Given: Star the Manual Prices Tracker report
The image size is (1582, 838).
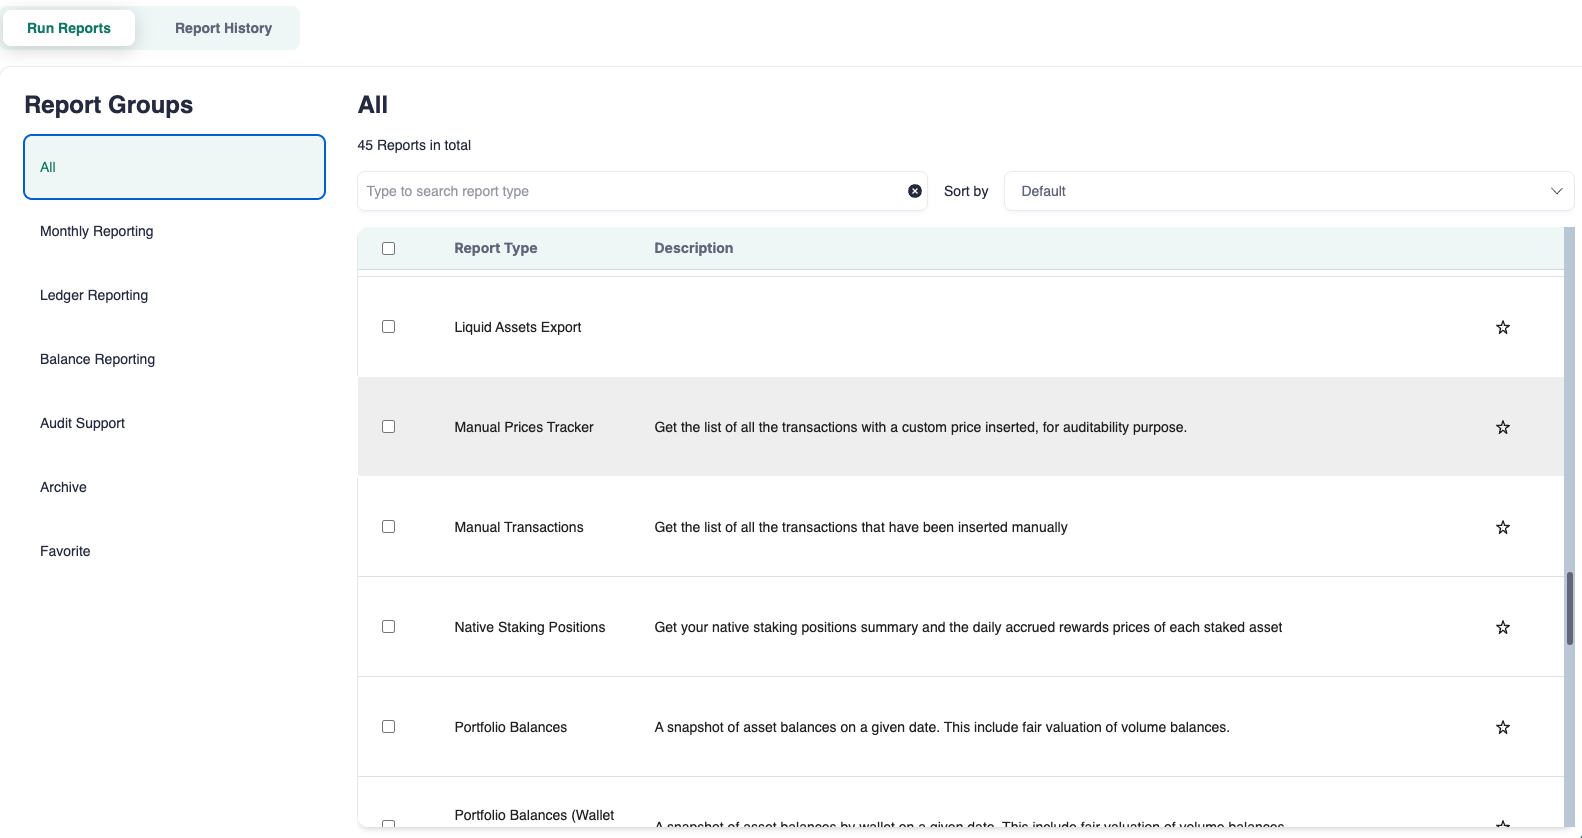Looking at the screenshot, I should [1502, 427].
